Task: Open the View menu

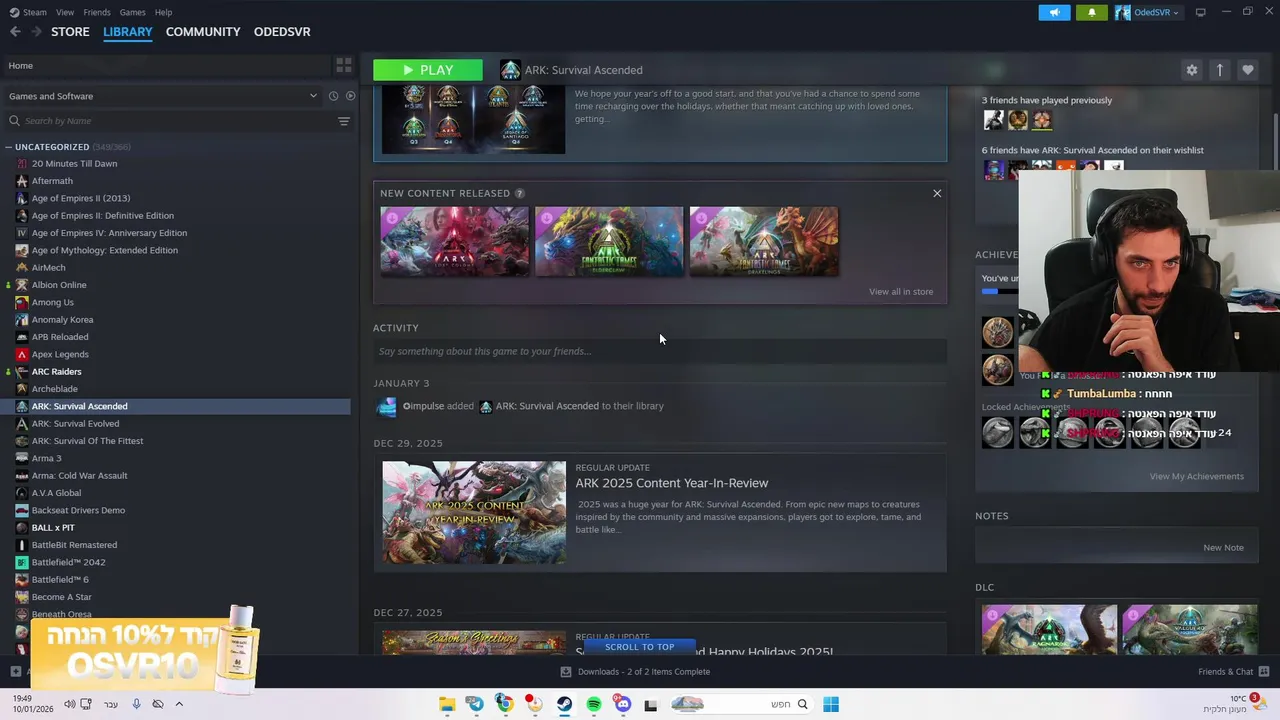Action: point(65,12)
